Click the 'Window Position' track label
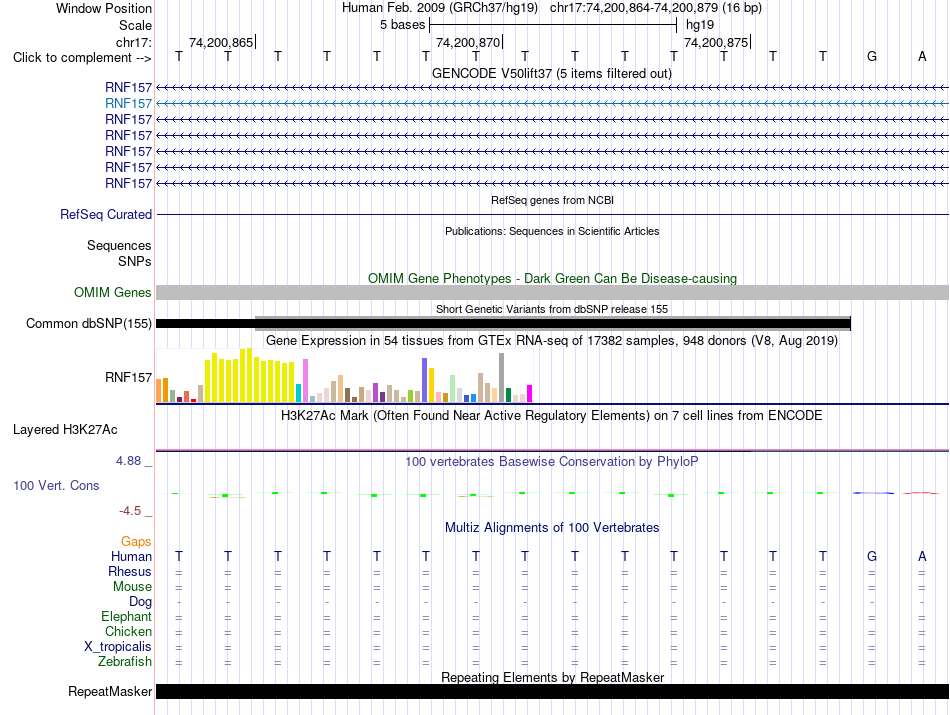Screen dimensions: 950x715 pyautogui.click(x=104, y=8)
